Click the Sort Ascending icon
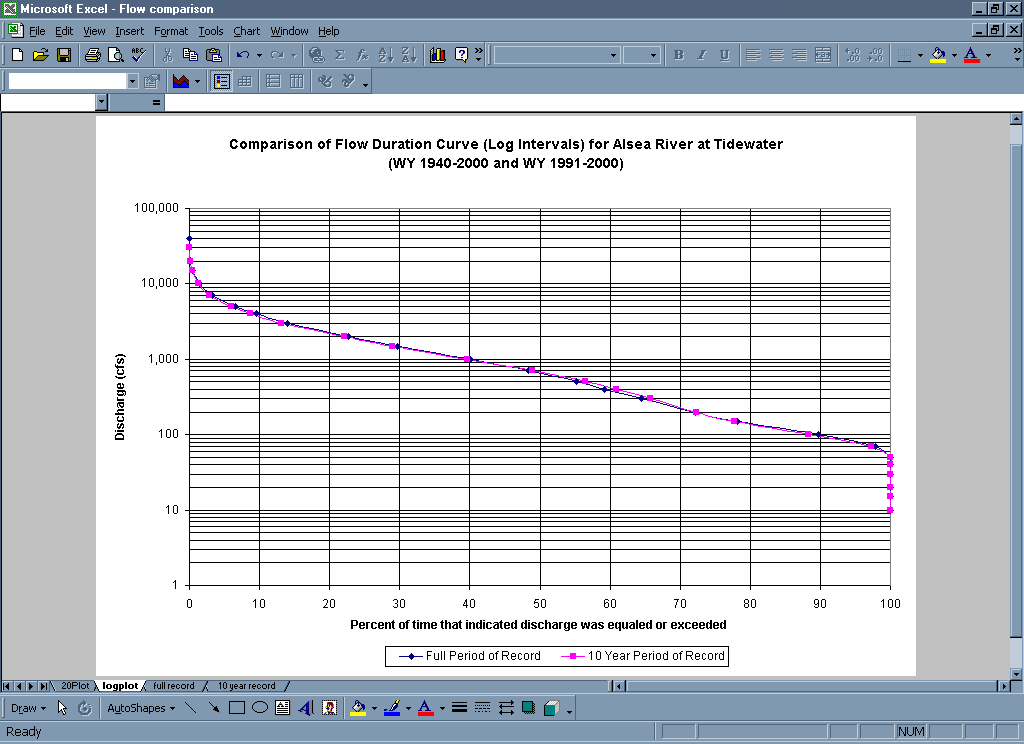Image resolution: width=1024 pixels, height=744 pixels. tap(386, 55)
